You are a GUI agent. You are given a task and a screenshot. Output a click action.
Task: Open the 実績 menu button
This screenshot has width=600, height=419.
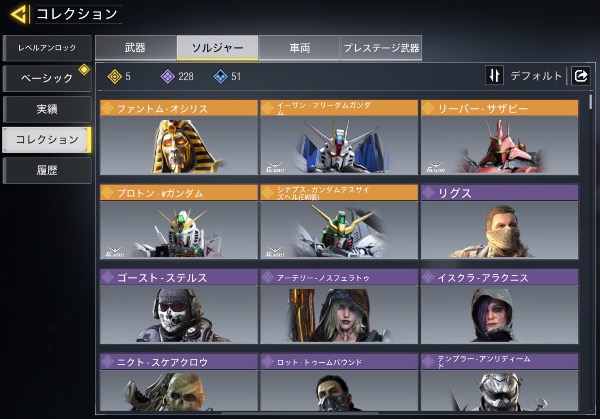[47, 109]
